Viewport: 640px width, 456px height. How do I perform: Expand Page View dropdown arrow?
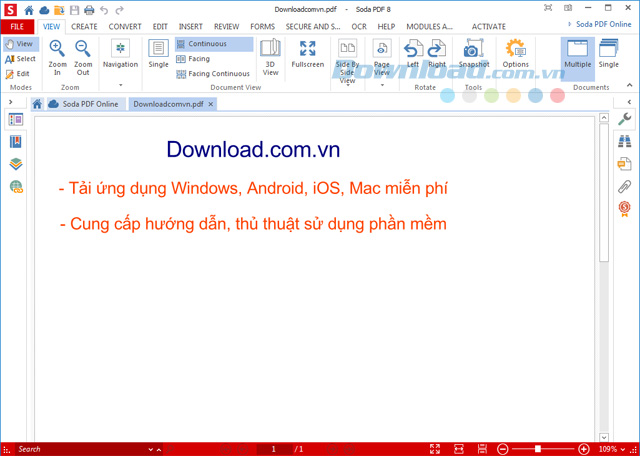click(382, 85)
